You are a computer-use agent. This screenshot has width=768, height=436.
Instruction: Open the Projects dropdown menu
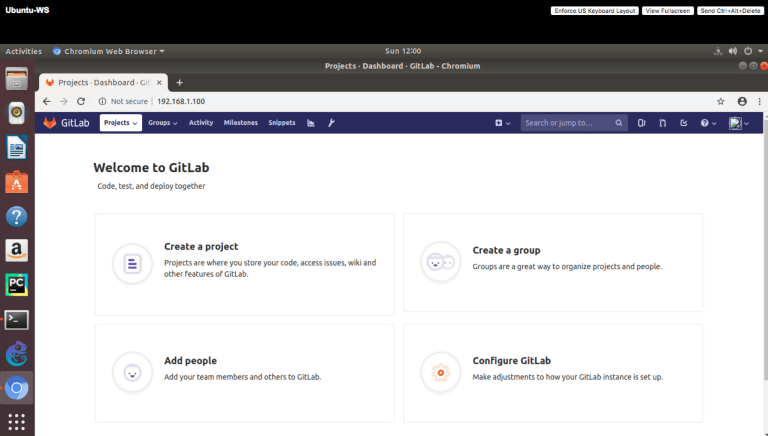[120, 122]
